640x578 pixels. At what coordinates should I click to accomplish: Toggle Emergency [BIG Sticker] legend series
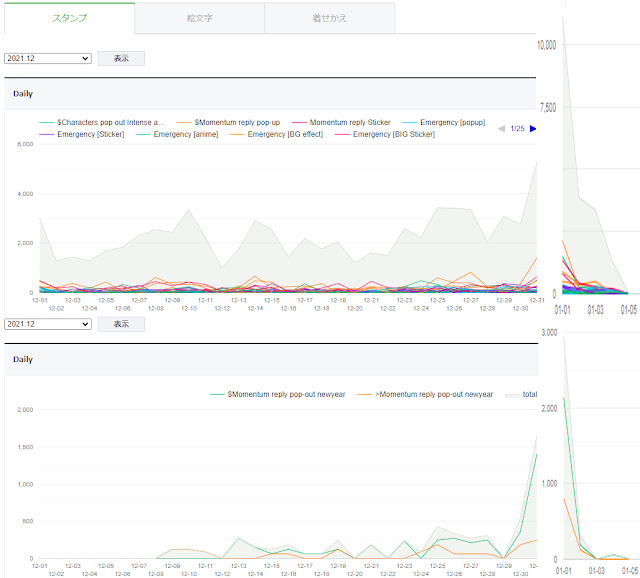tap(385, 134)
